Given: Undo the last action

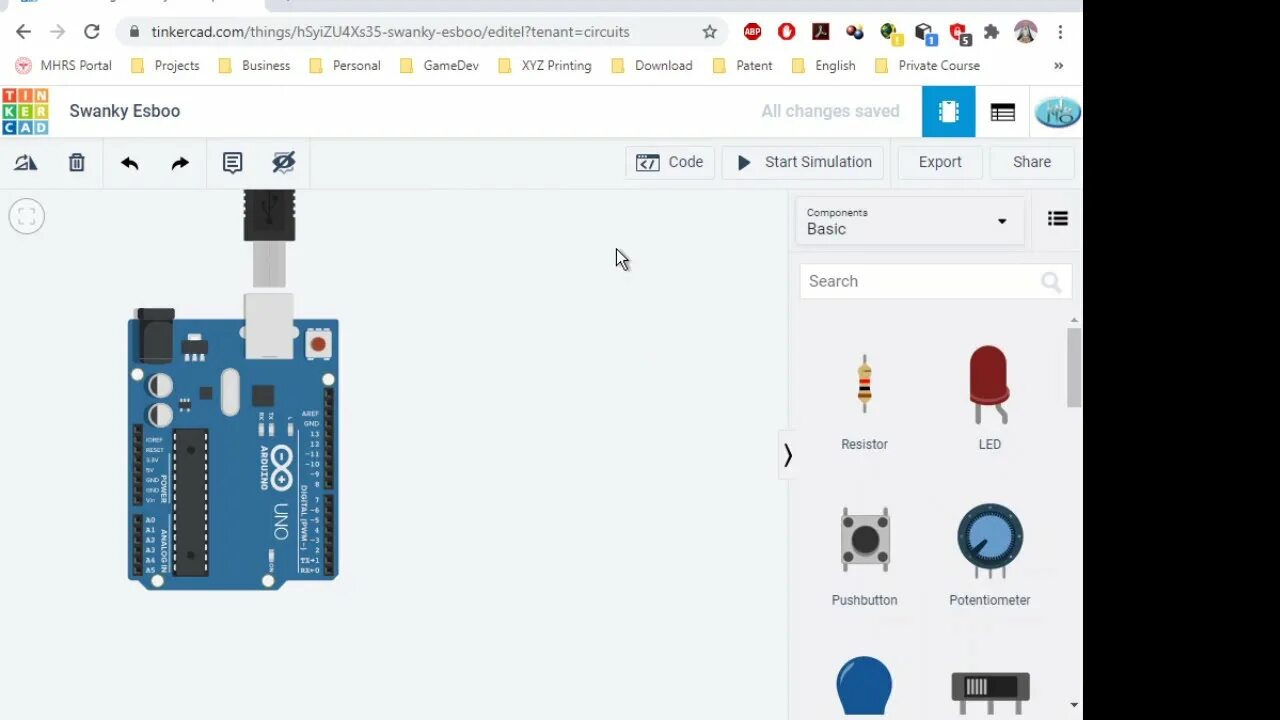Looking at the screenshot, I should pos(129,162).
